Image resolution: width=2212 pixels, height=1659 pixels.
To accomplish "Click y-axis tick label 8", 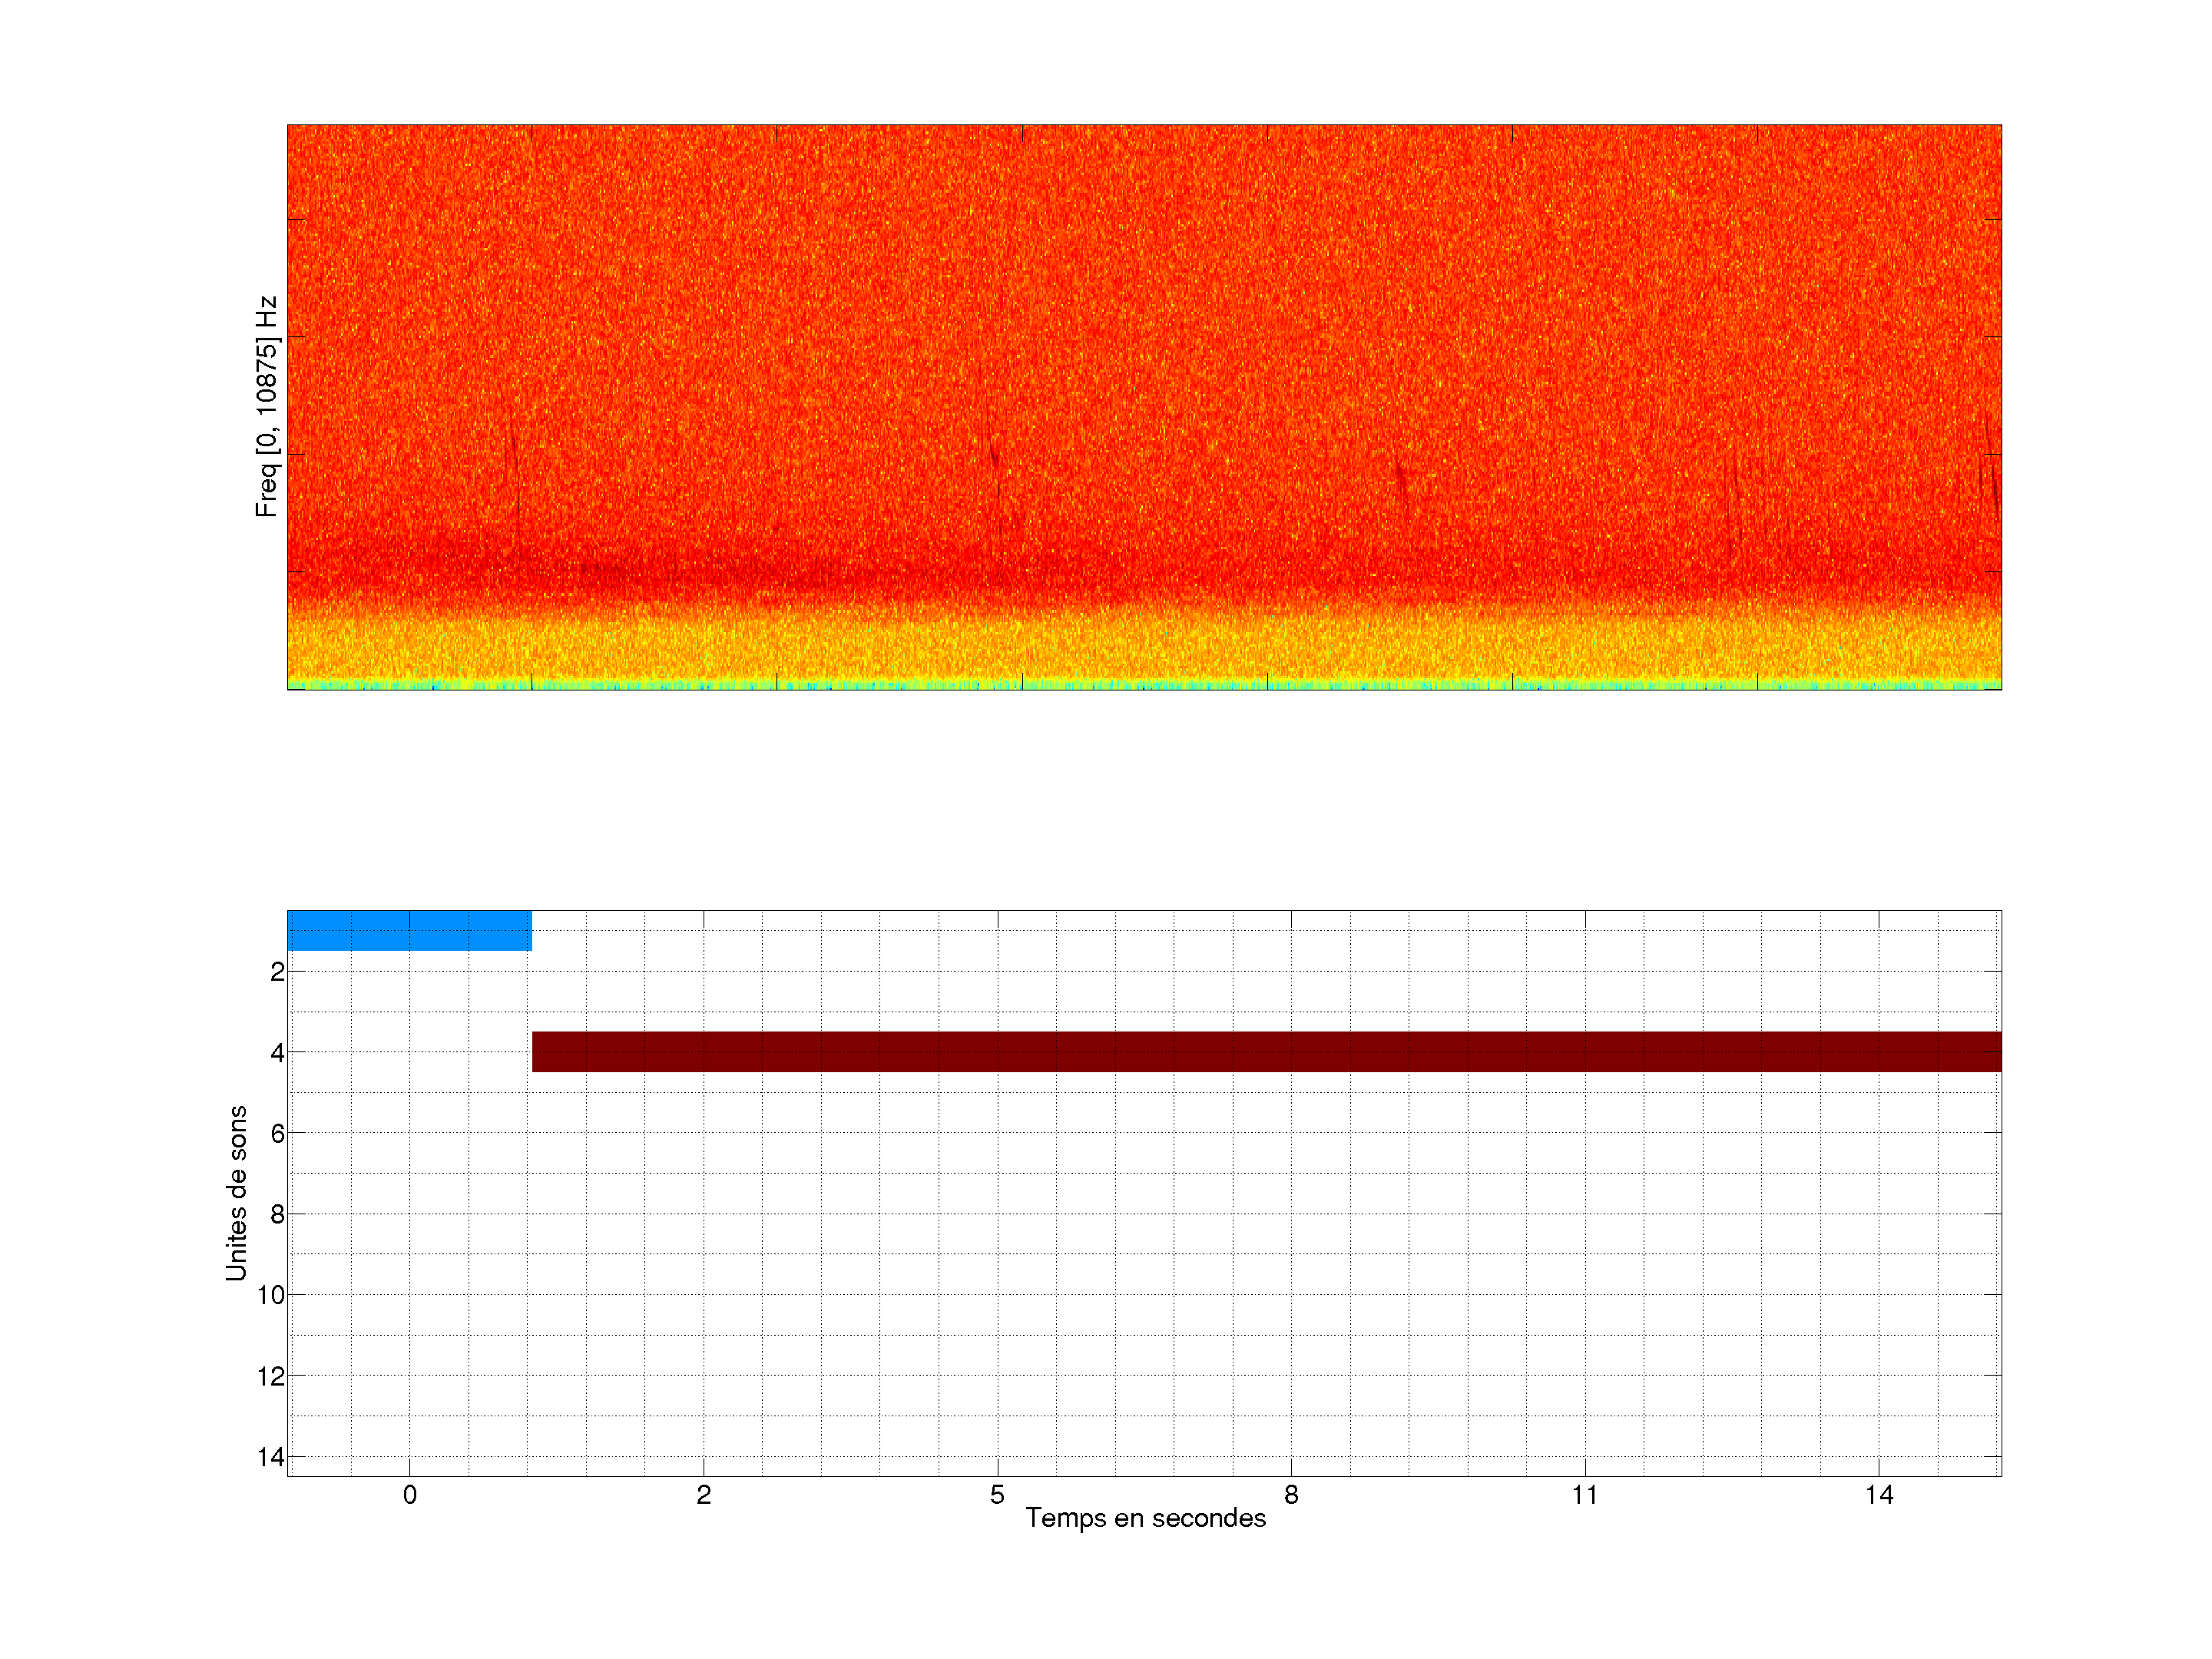I will (277, 1215).
